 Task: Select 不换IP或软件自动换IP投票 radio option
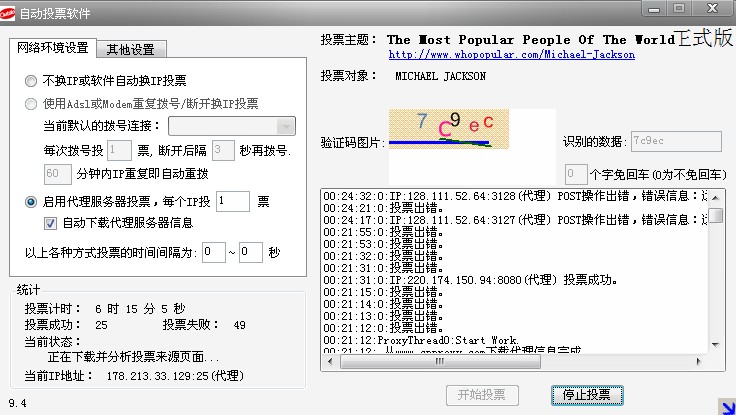[31, 80]
